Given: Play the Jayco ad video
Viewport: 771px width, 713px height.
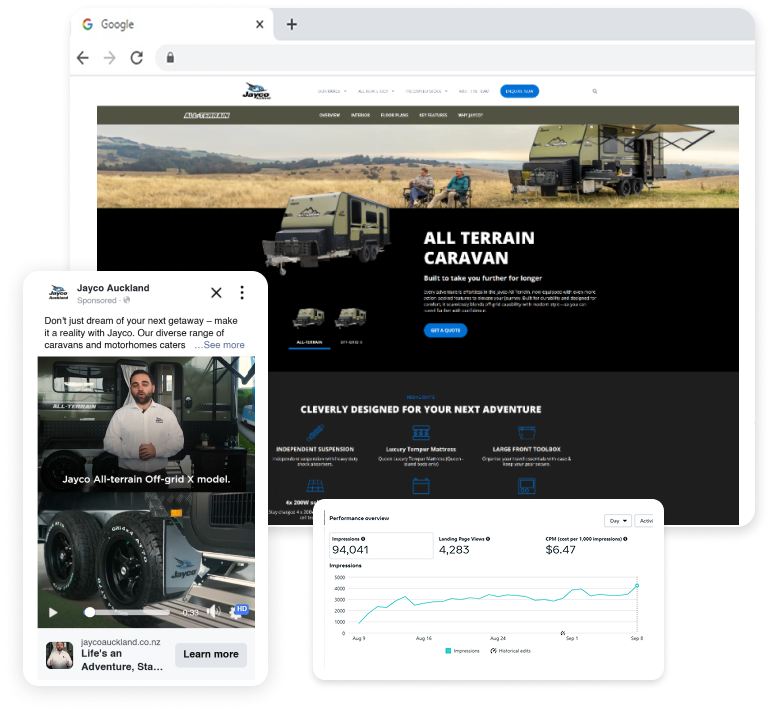Looking at the screenshot, I should pyautogui.click(x=53, y=612).
